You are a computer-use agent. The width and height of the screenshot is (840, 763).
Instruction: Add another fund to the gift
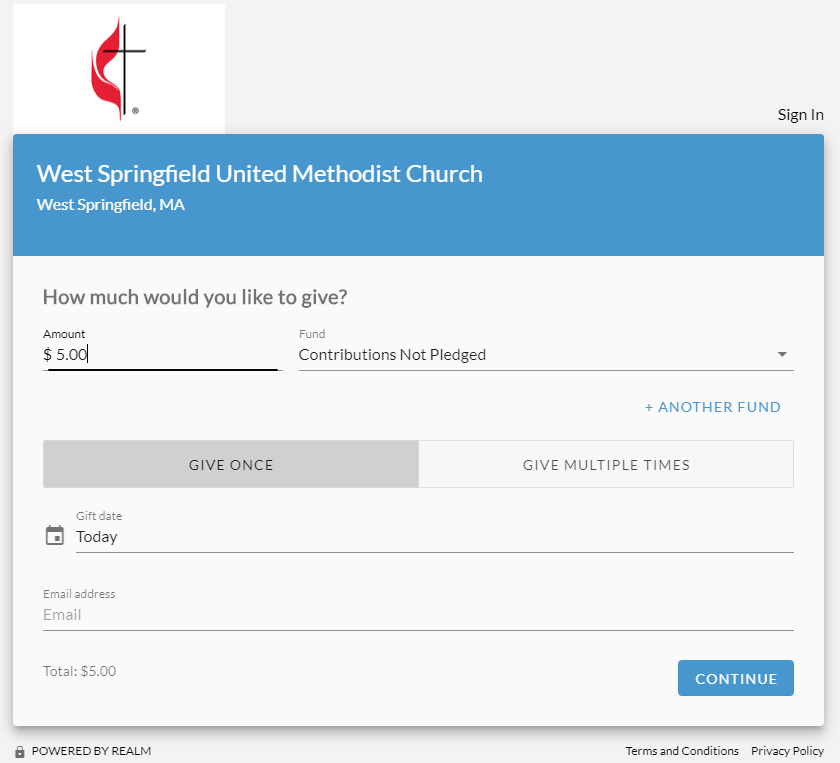(713, 407)
